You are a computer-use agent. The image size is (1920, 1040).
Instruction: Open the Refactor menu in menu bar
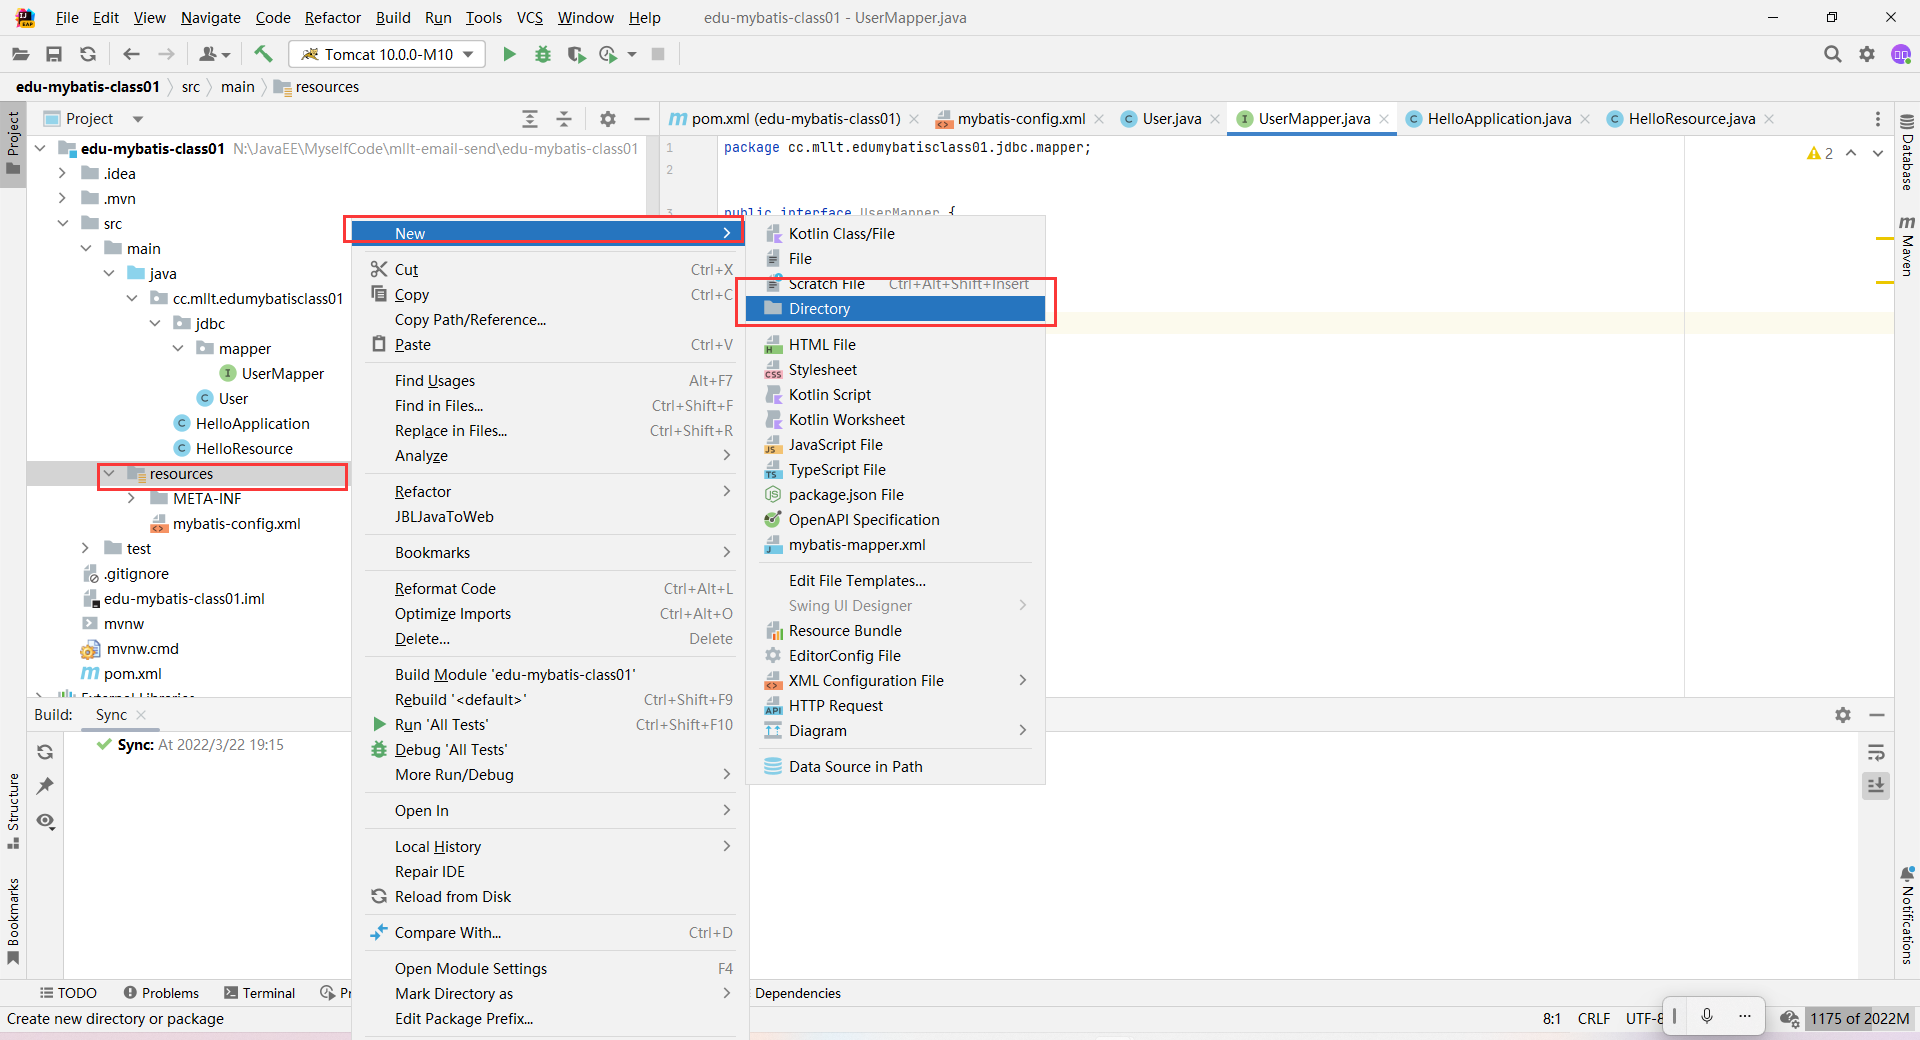point(333,18)
